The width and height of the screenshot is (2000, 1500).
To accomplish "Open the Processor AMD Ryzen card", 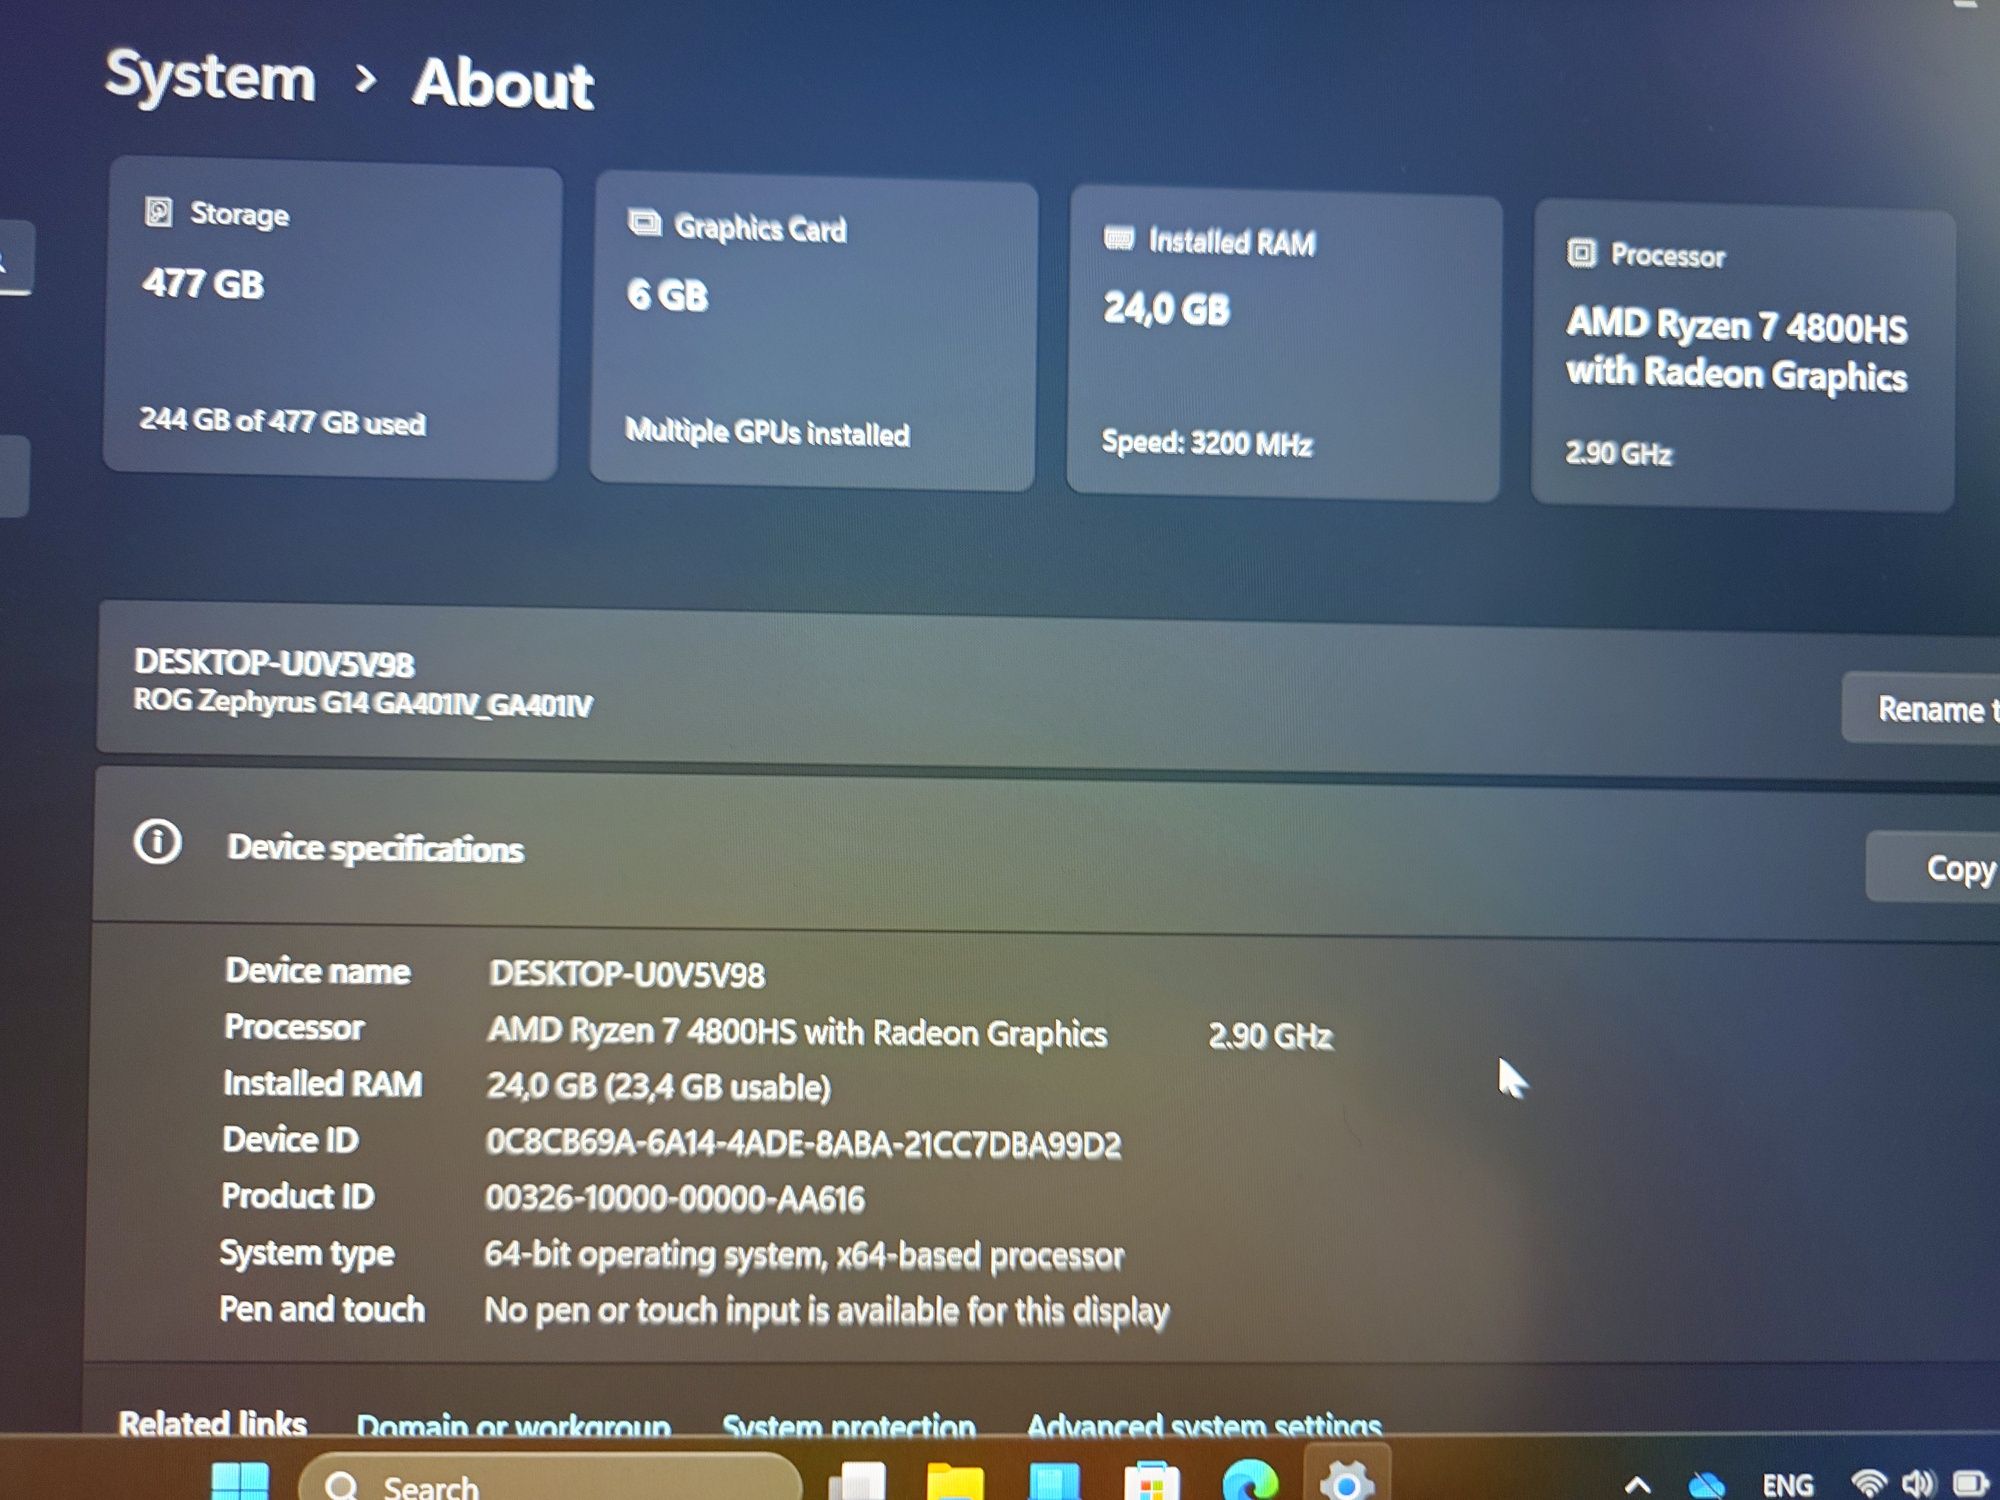I will [x=1743, y=356].
